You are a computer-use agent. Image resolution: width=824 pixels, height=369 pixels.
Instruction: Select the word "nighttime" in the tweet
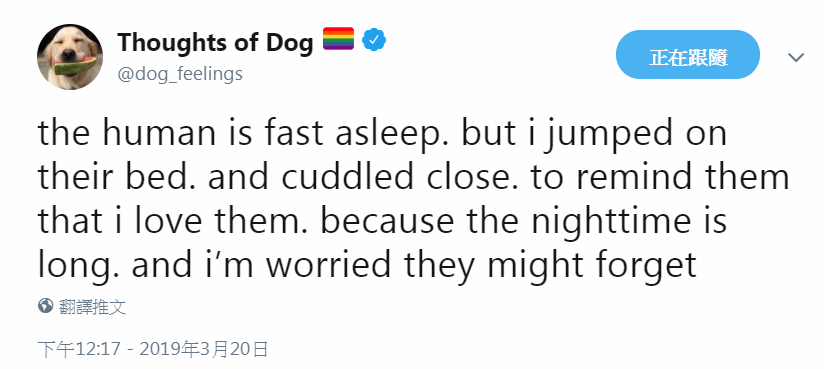pyautogui.click(x=610, y=222)
